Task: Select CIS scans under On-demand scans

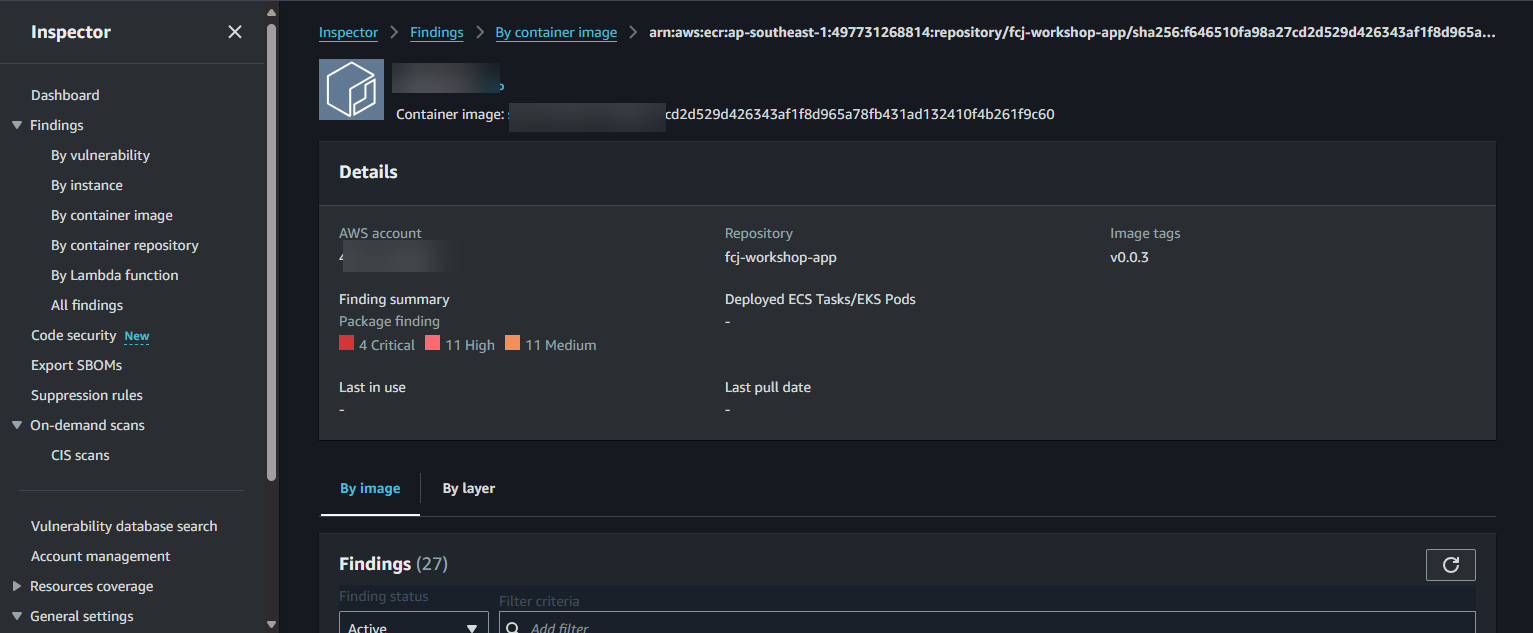Action: click(80, 454)
